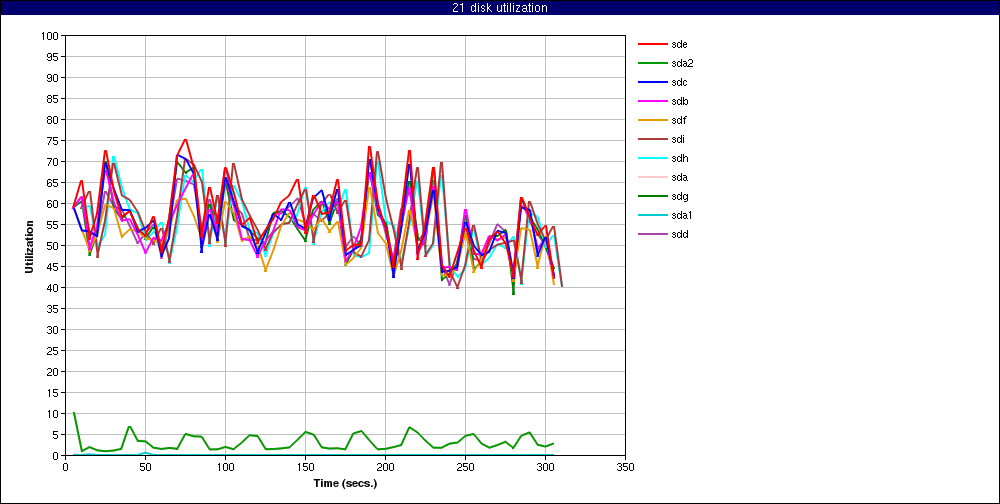Select the sda2 legend label
The width and height of the screenshot is (1000, 504).
(x=682, y=63)
